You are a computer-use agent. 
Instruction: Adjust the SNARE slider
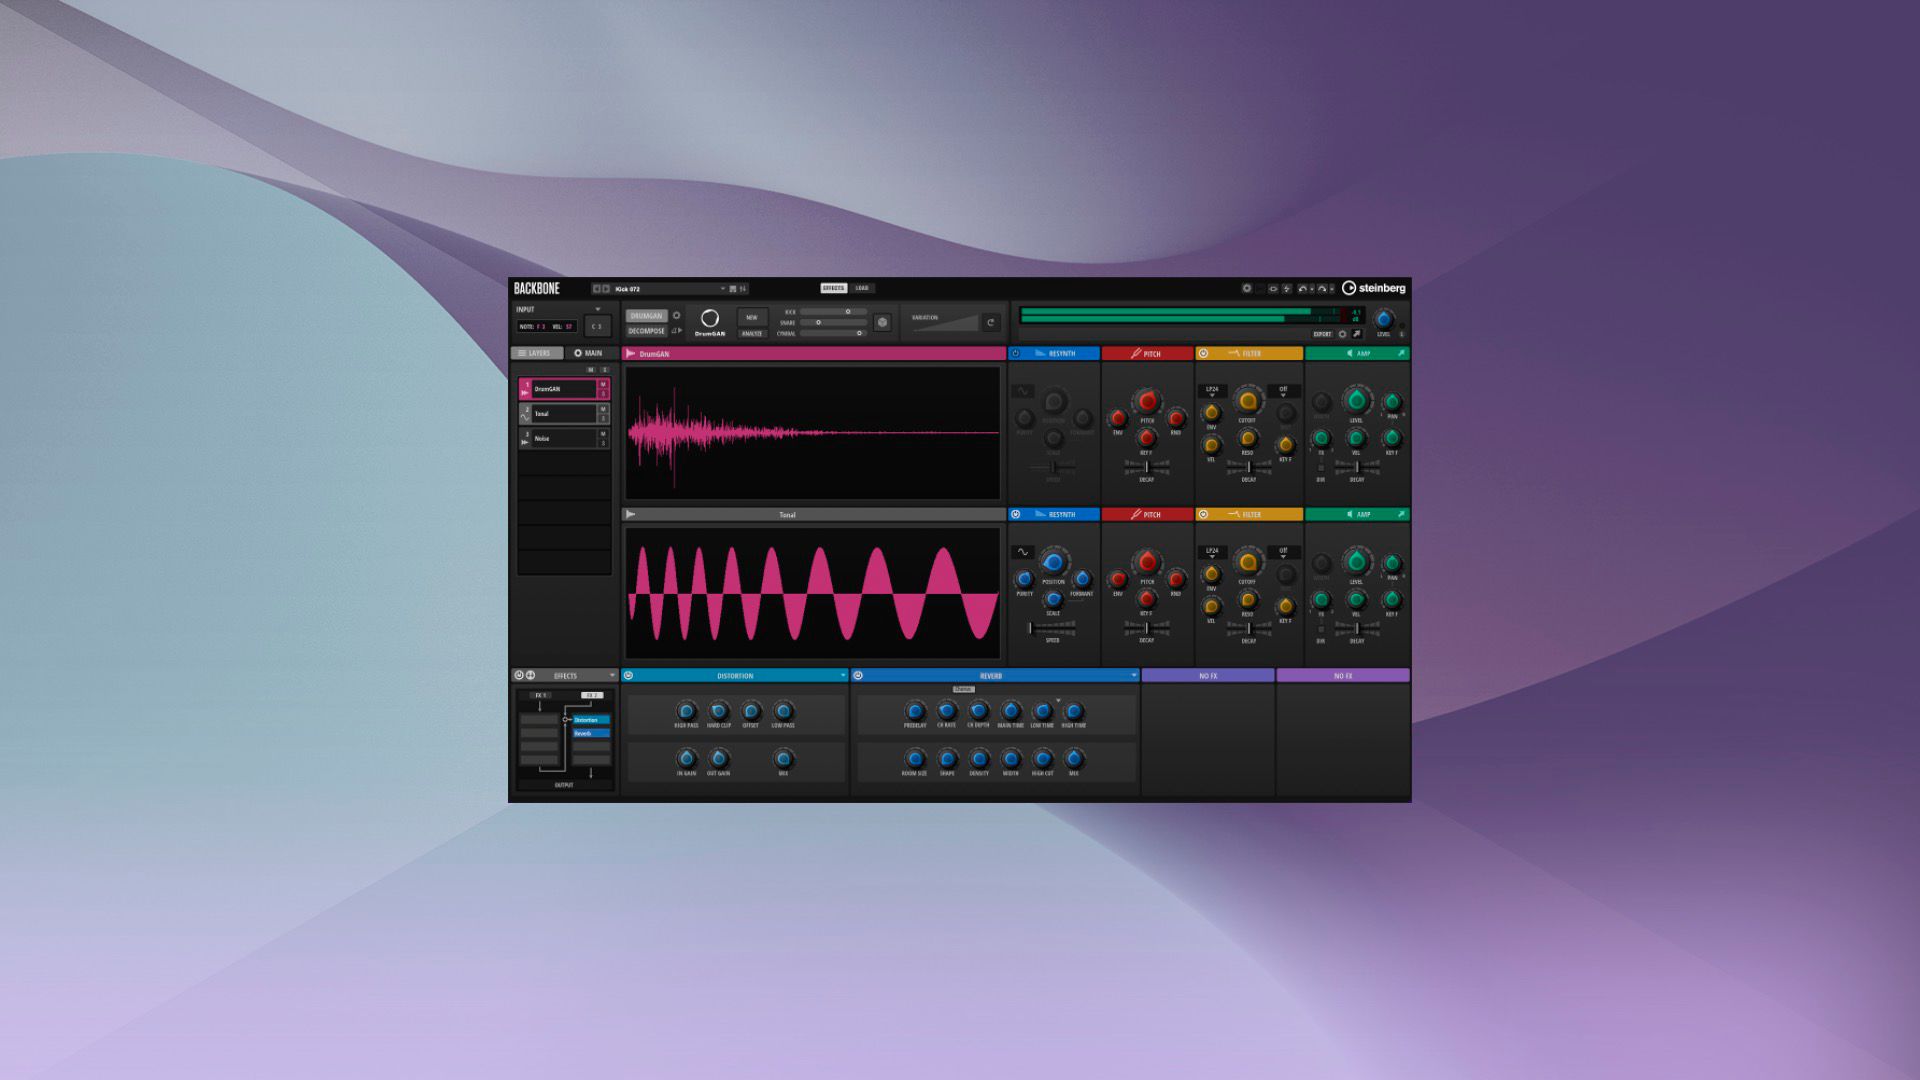click(x=832, y=323)
